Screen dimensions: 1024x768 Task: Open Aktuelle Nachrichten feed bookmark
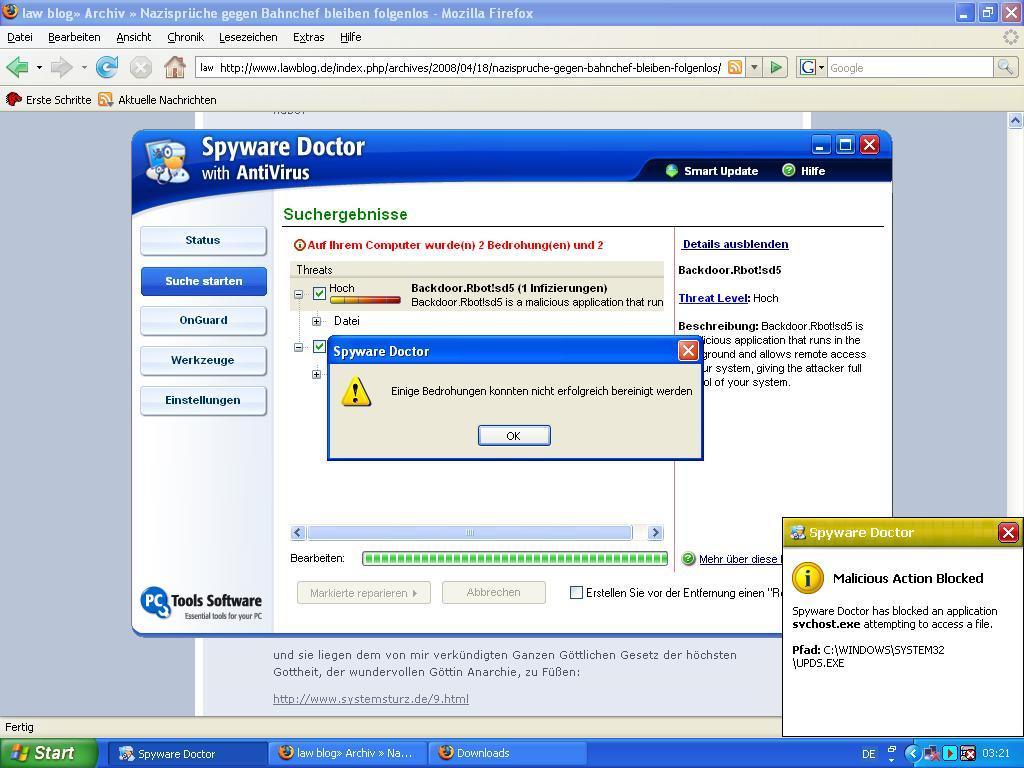[x=157, y=99]
